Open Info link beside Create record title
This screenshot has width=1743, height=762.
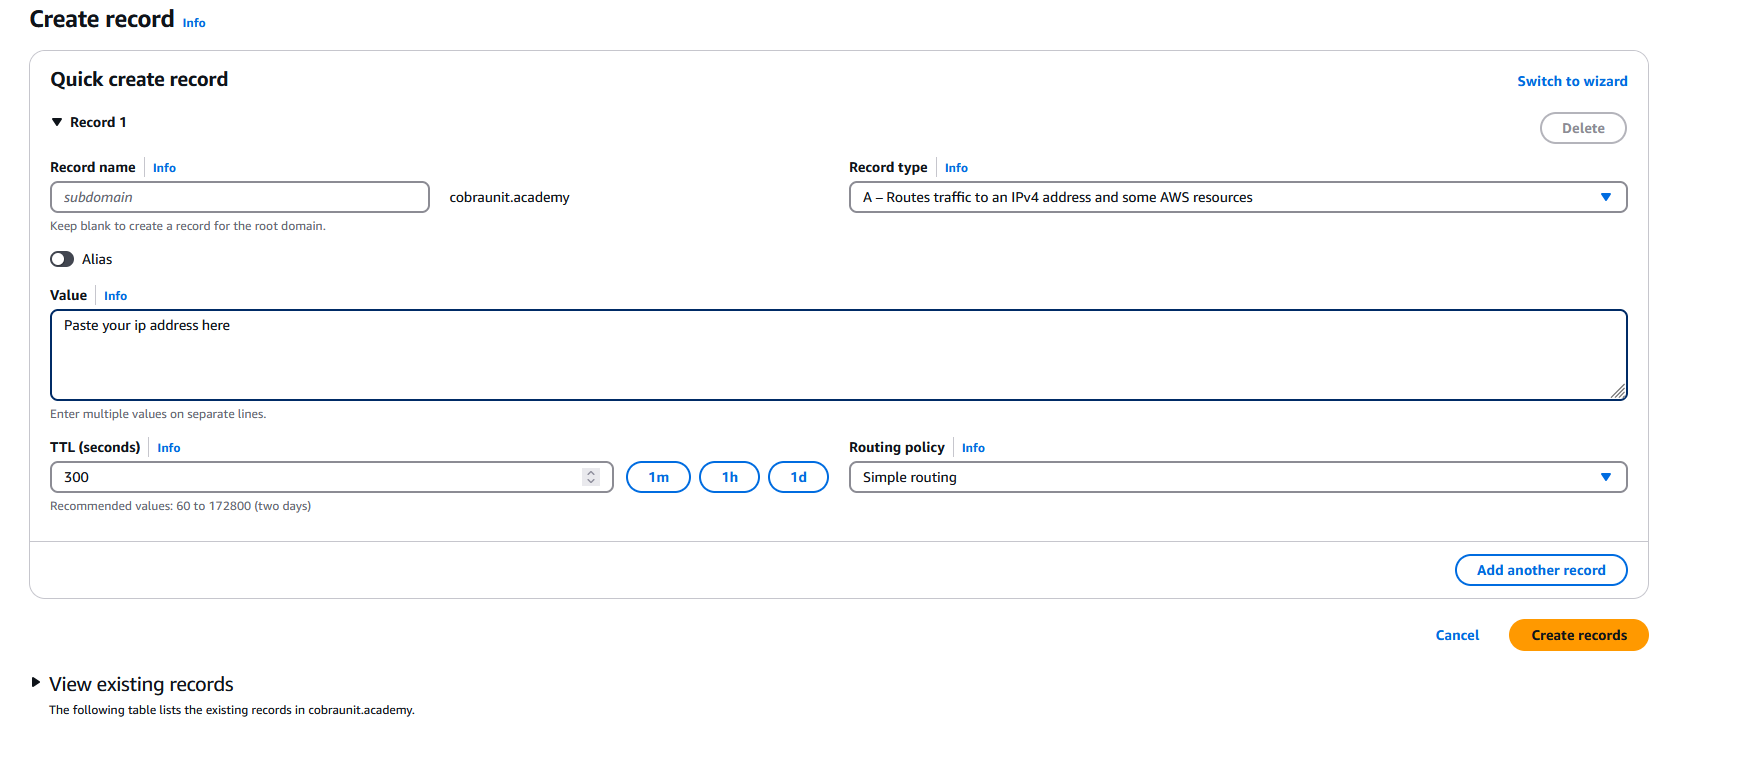point(194,23)
